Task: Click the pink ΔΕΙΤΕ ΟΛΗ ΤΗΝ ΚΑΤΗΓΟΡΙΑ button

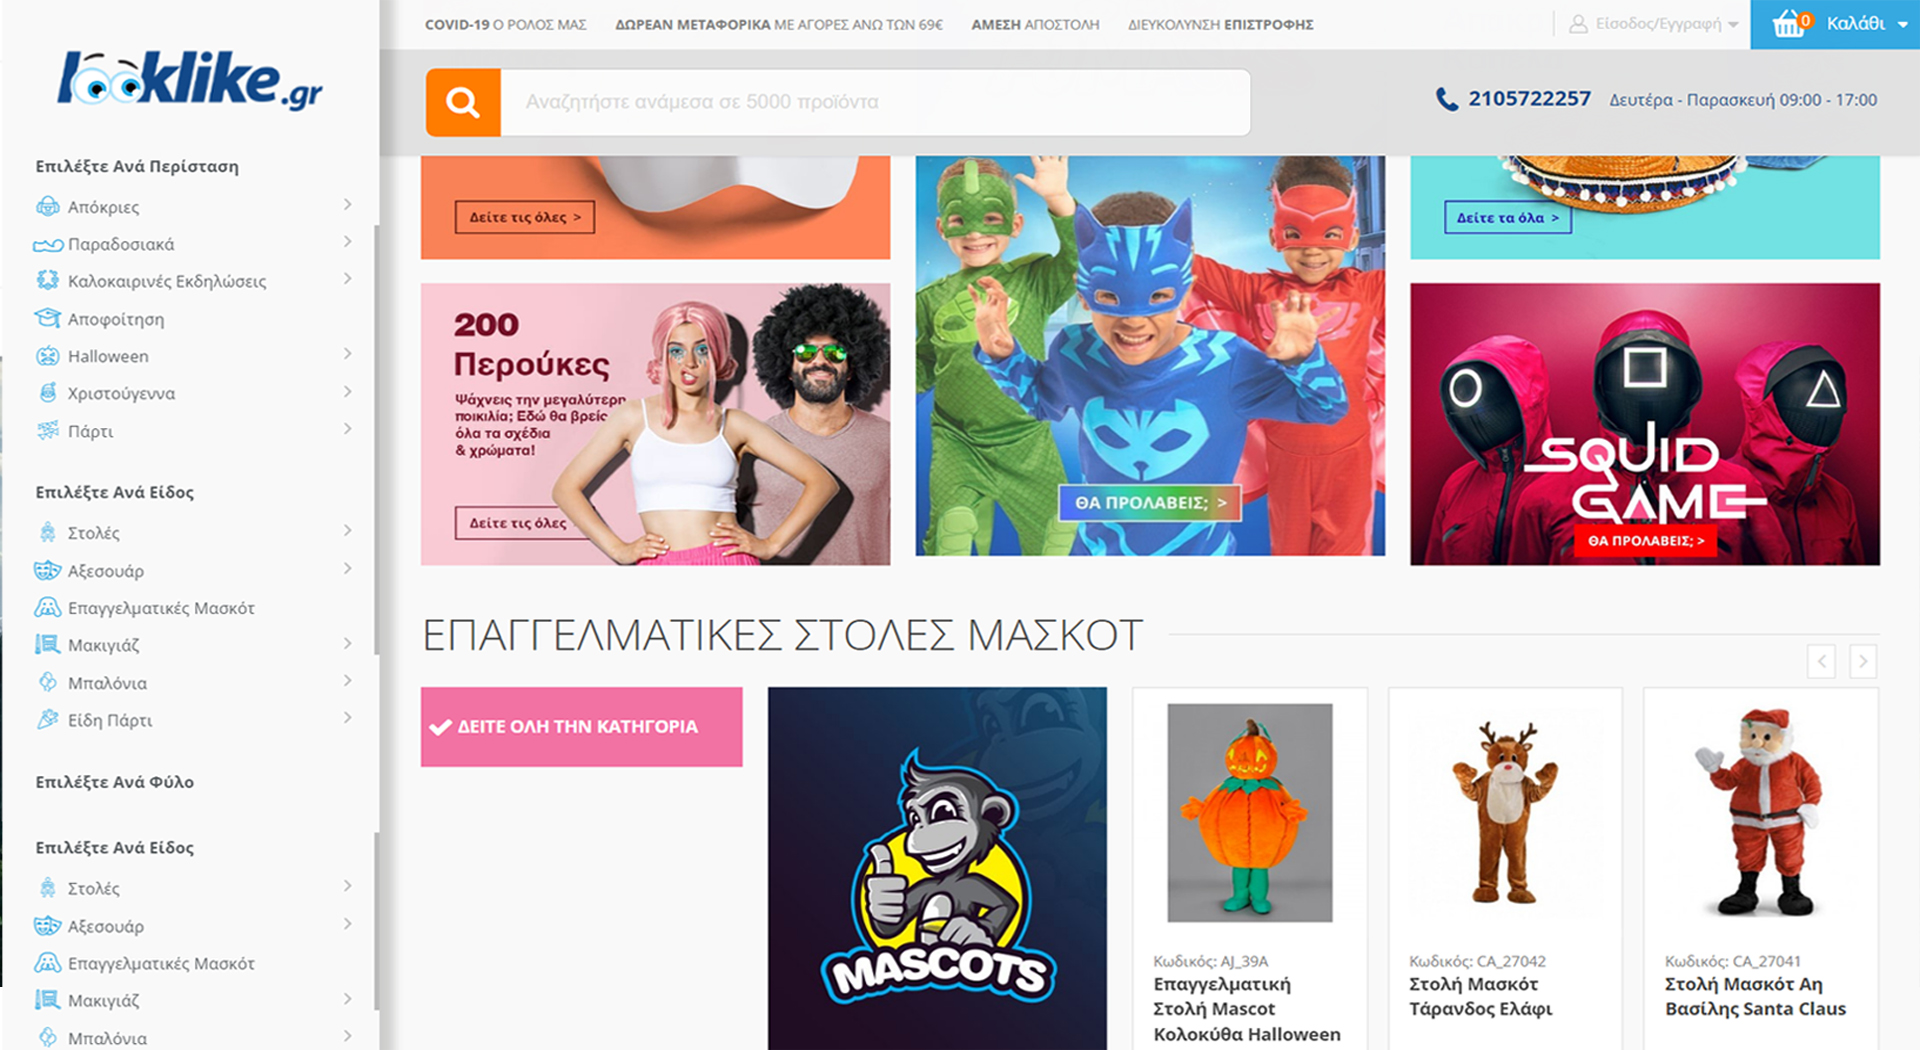Action: pyautogui.click(x=581, y=727)
